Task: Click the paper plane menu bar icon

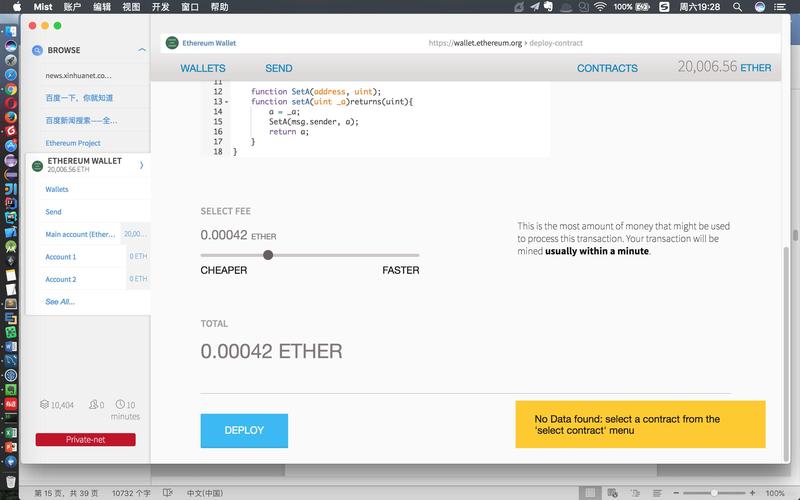Action: pos(534,7)
